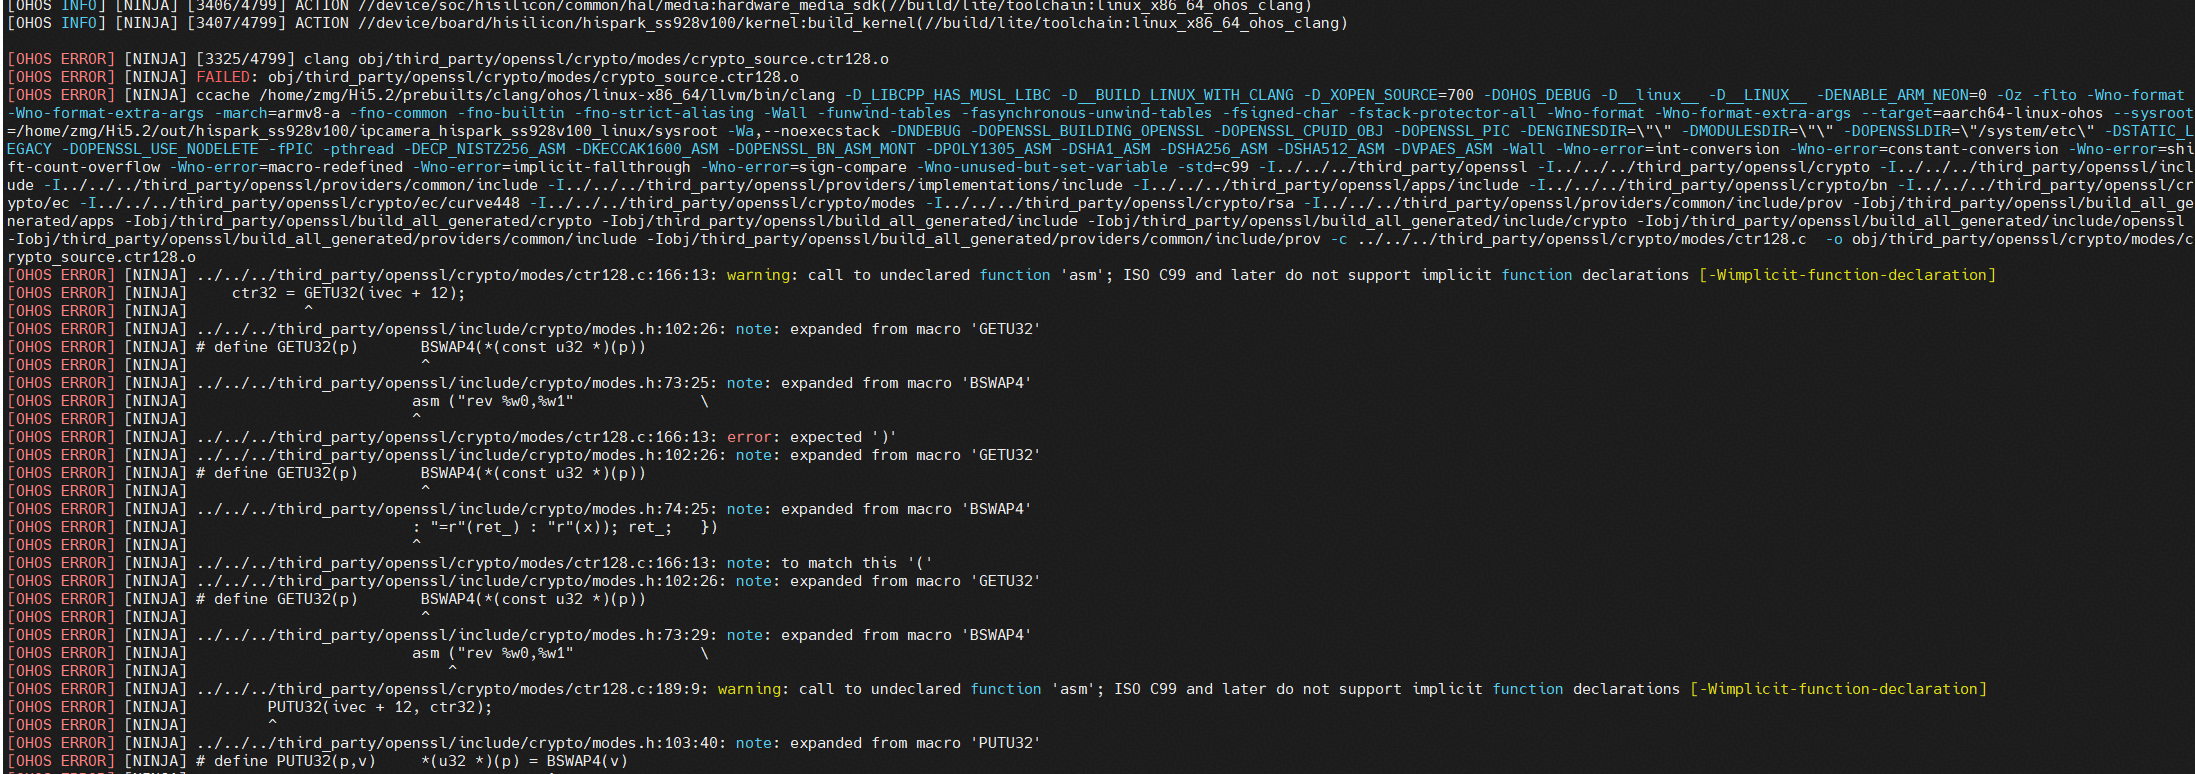Click the ccache command word

click(222, 95)
